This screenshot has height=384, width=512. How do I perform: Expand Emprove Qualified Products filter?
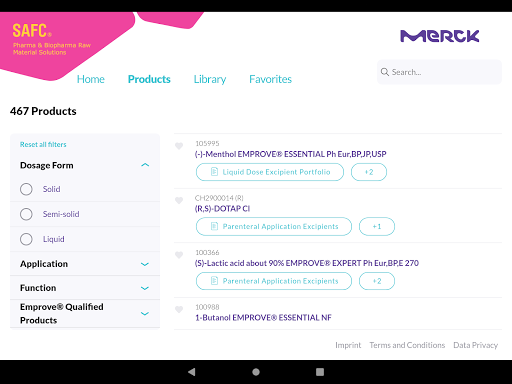(x=145, y=314)
